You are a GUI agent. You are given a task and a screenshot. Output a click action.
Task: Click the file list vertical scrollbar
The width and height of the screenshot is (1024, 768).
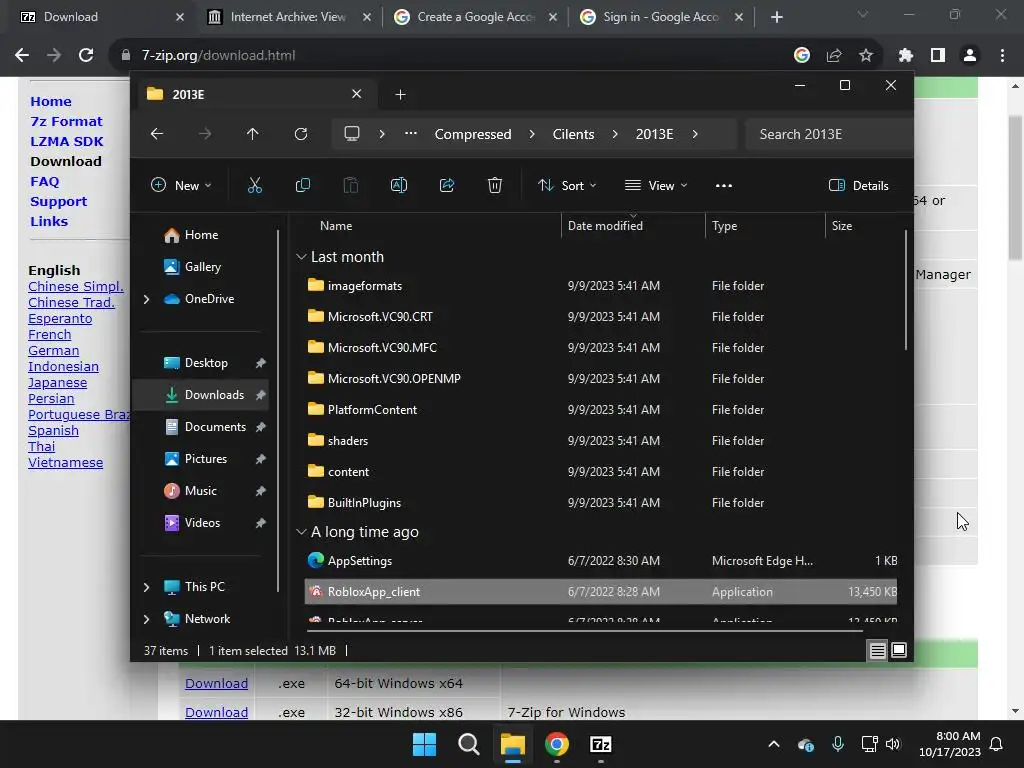(906, 290)
